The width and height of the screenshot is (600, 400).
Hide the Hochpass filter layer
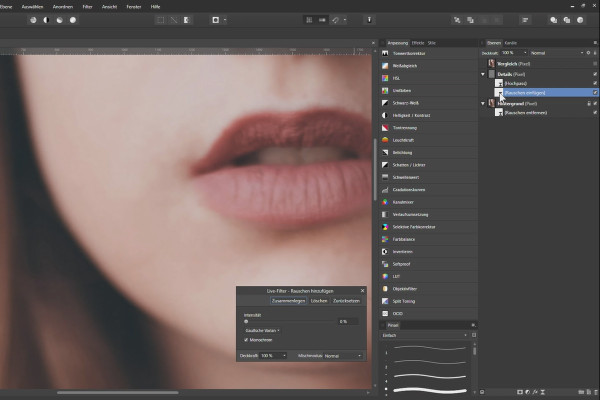click(x=595, y=83)
